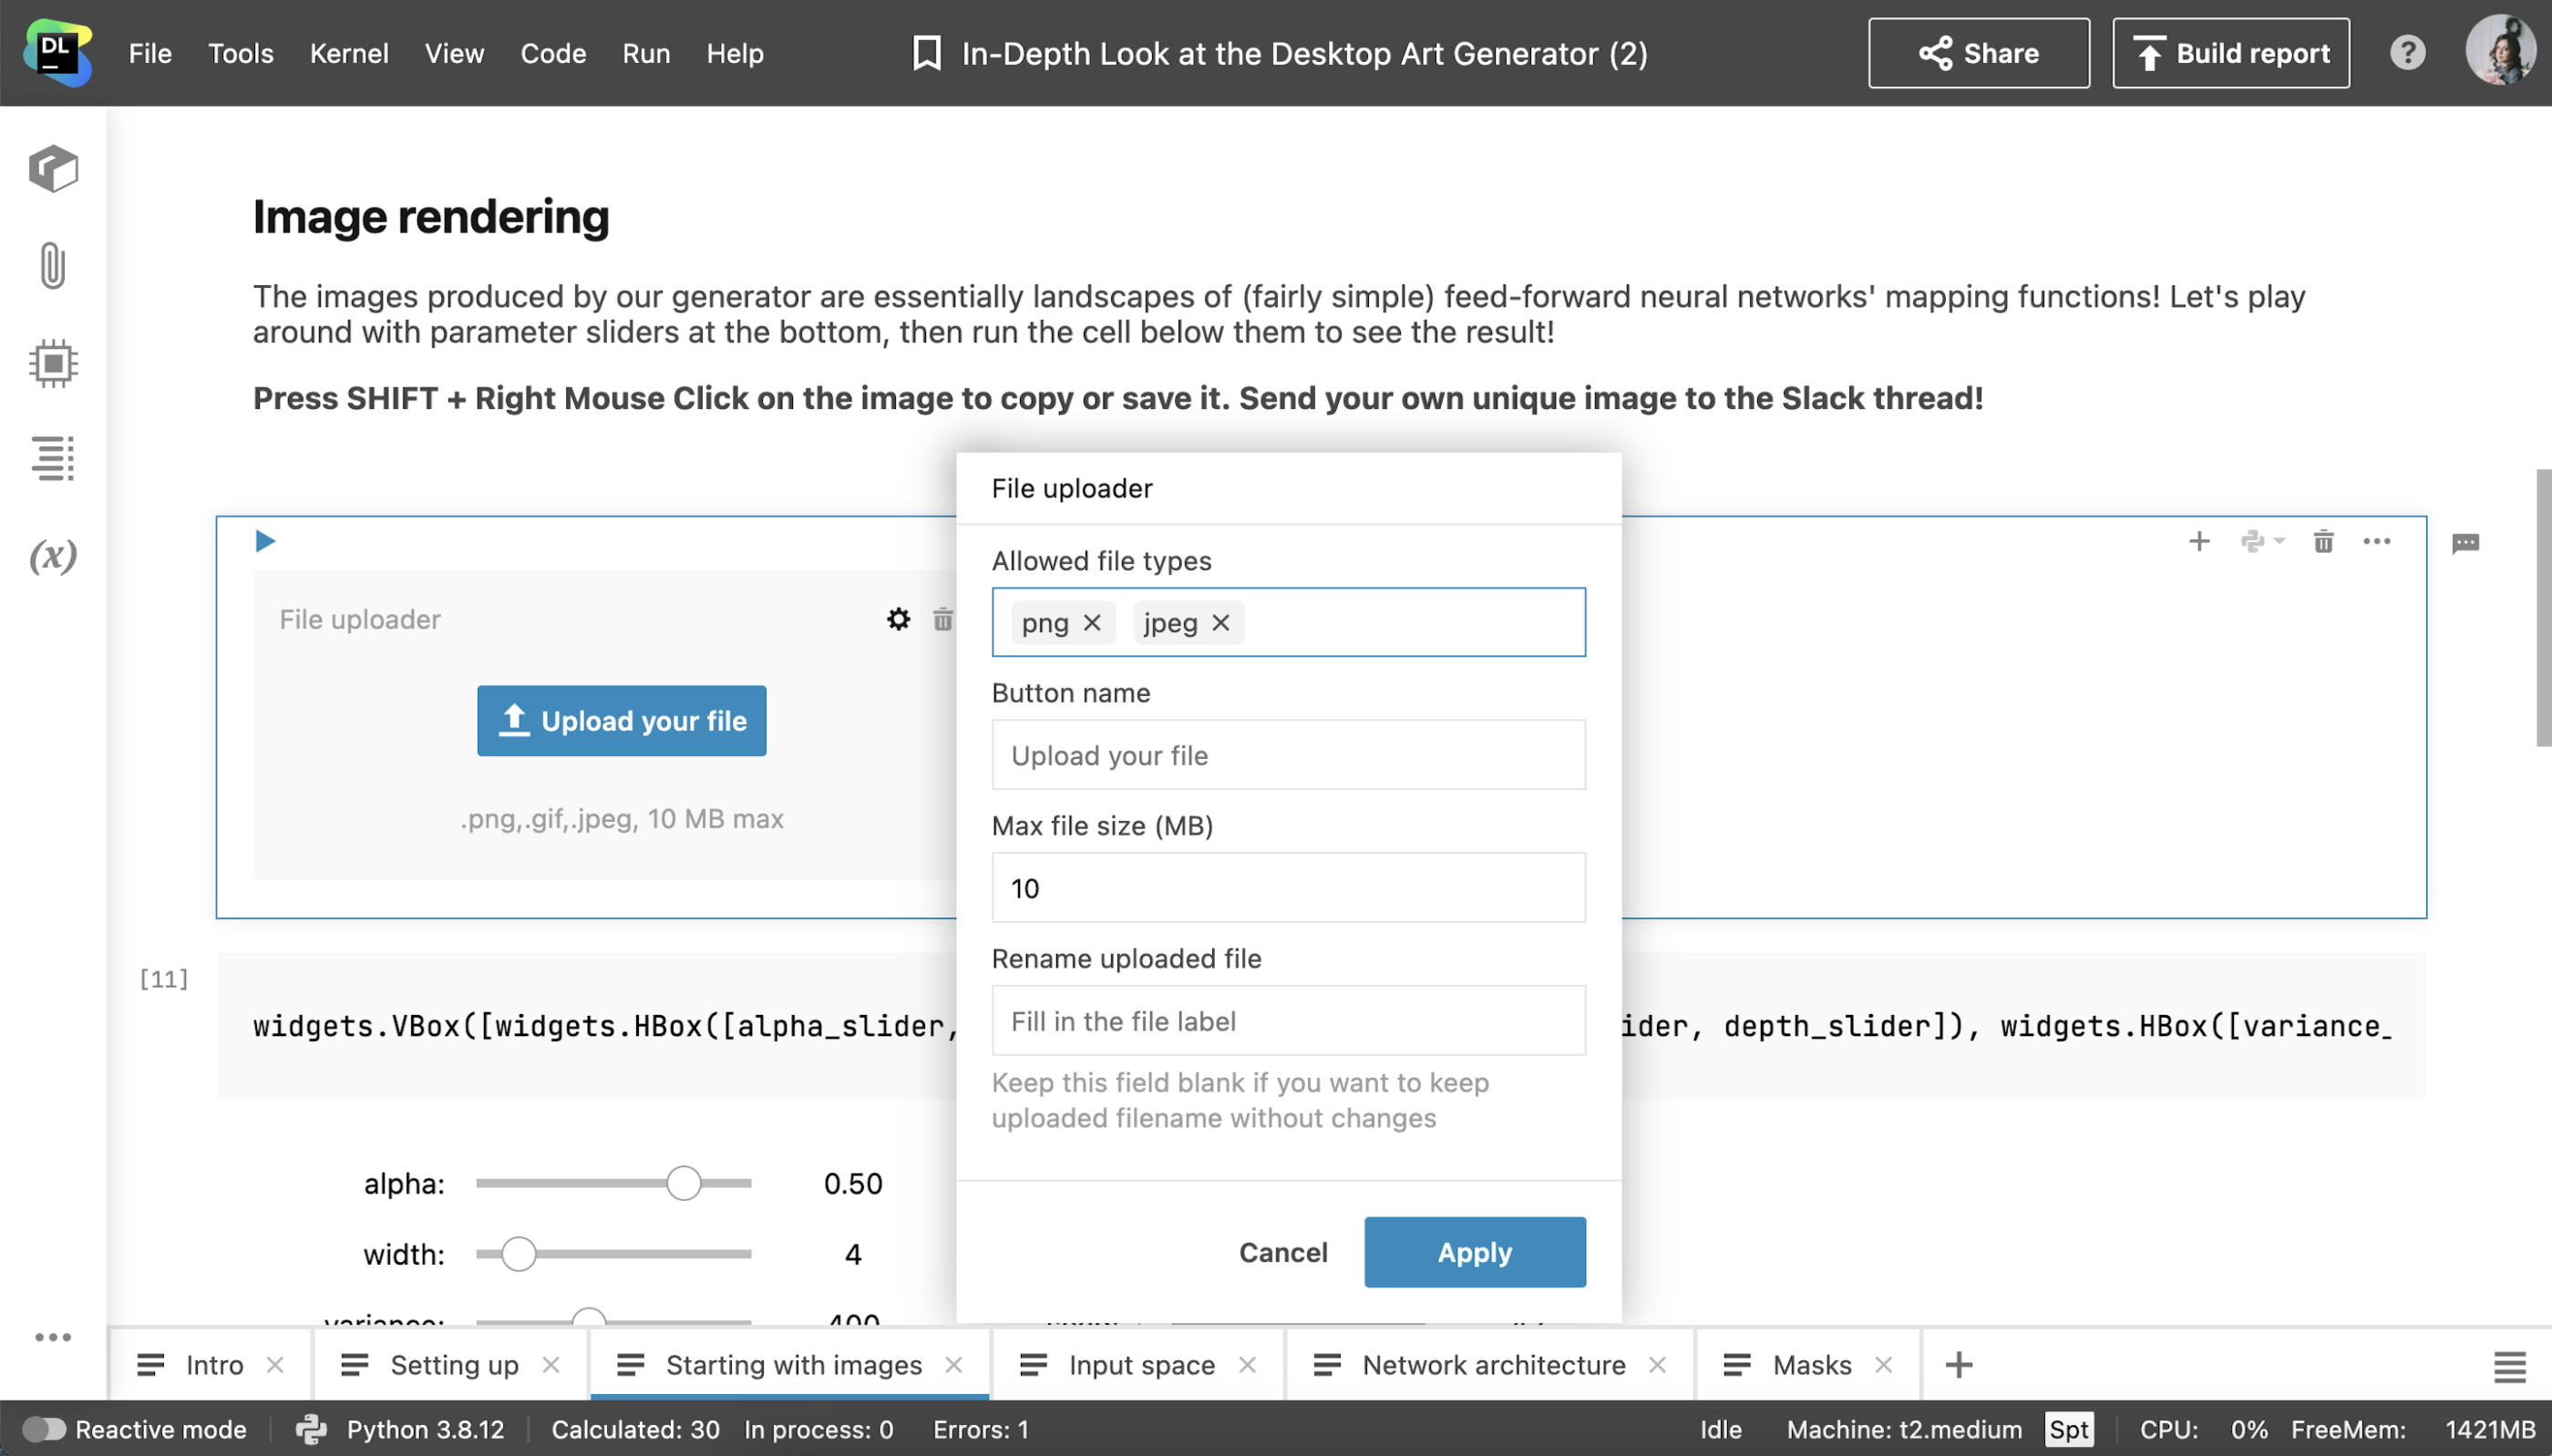Click the Build report button

(x=2230, y=53)
